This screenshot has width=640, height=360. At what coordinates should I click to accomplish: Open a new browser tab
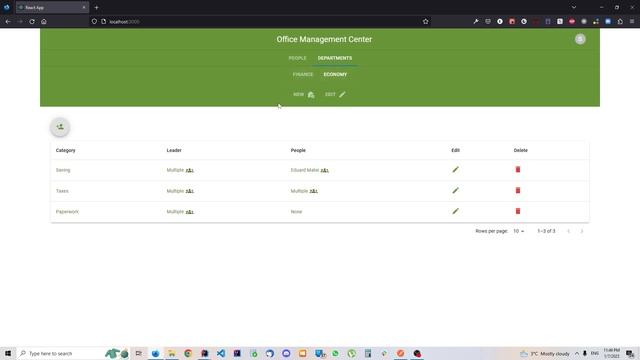96,7
